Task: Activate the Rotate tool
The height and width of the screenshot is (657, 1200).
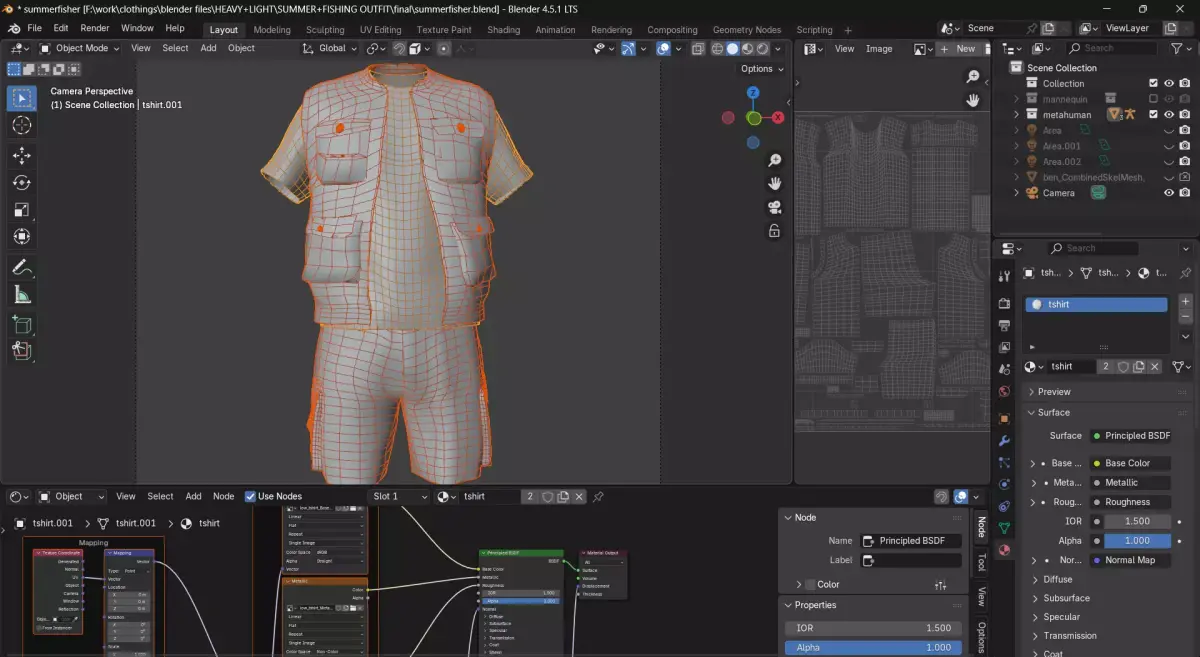Action: 21,183
